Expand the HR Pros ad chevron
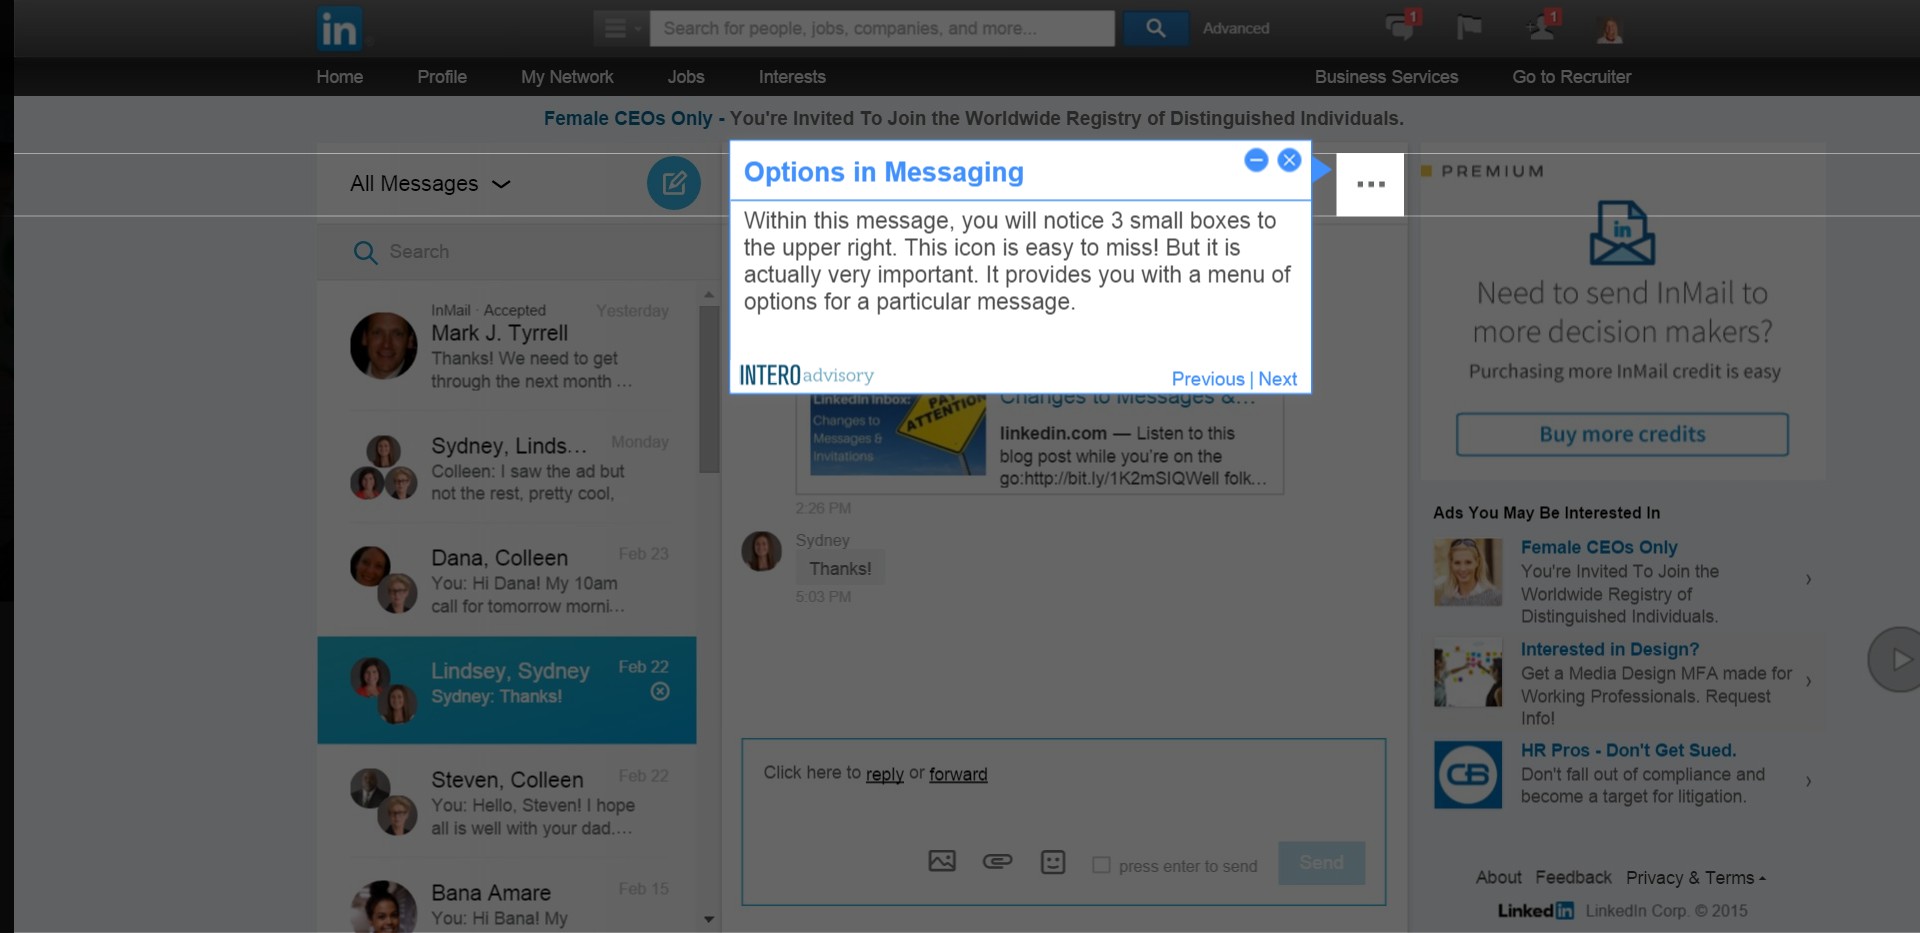This screenshot has width=1920, height=933. (x=1808, y=781)
